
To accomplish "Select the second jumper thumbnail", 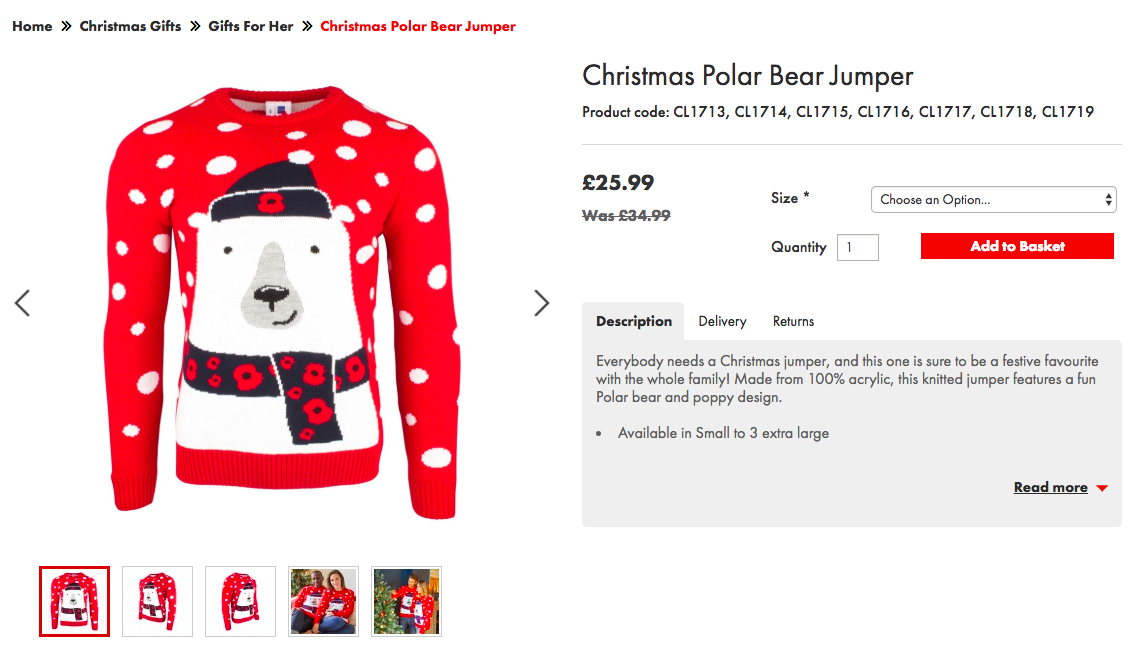I will (157, 601).
